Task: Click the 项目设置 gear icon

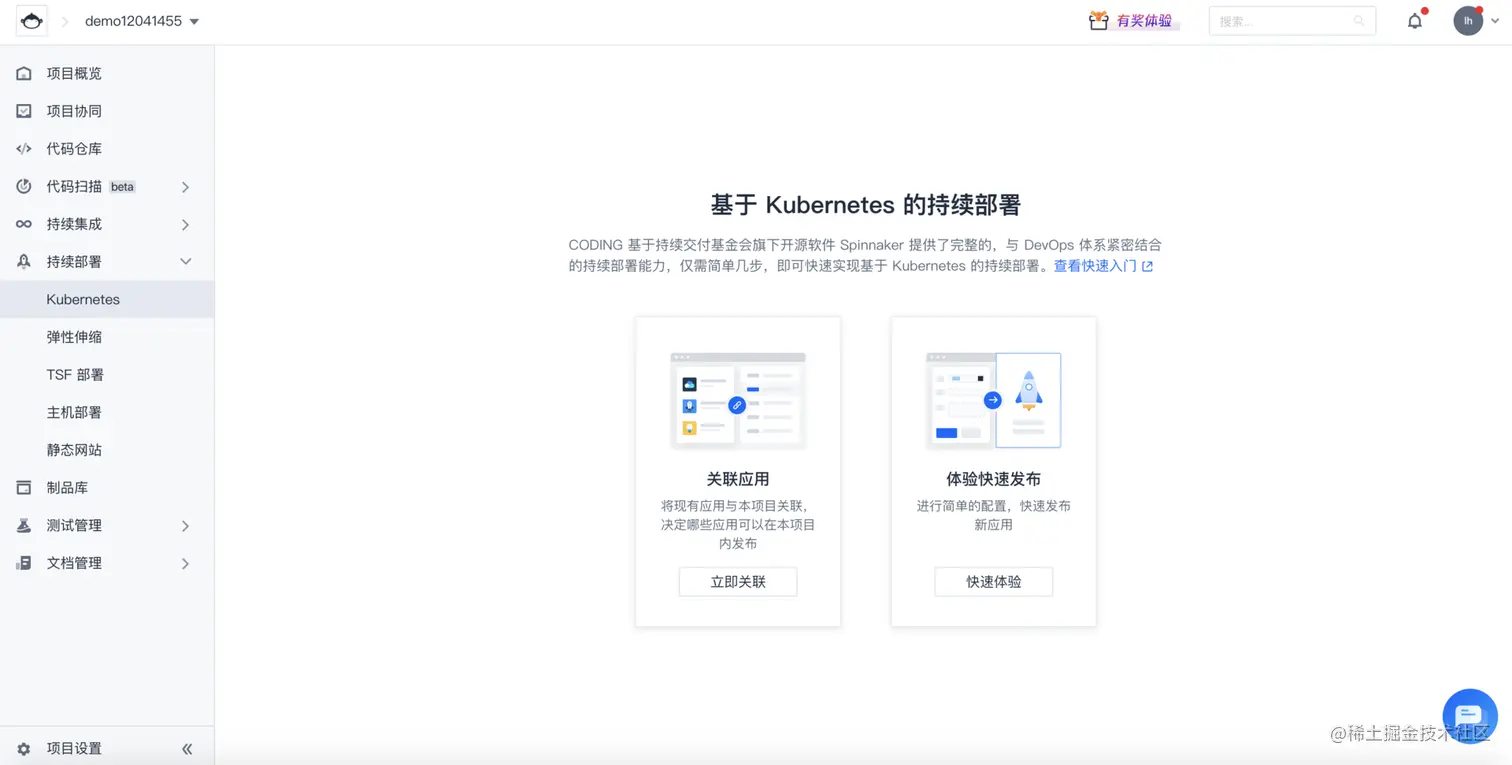Action: (x=24, y=749)
